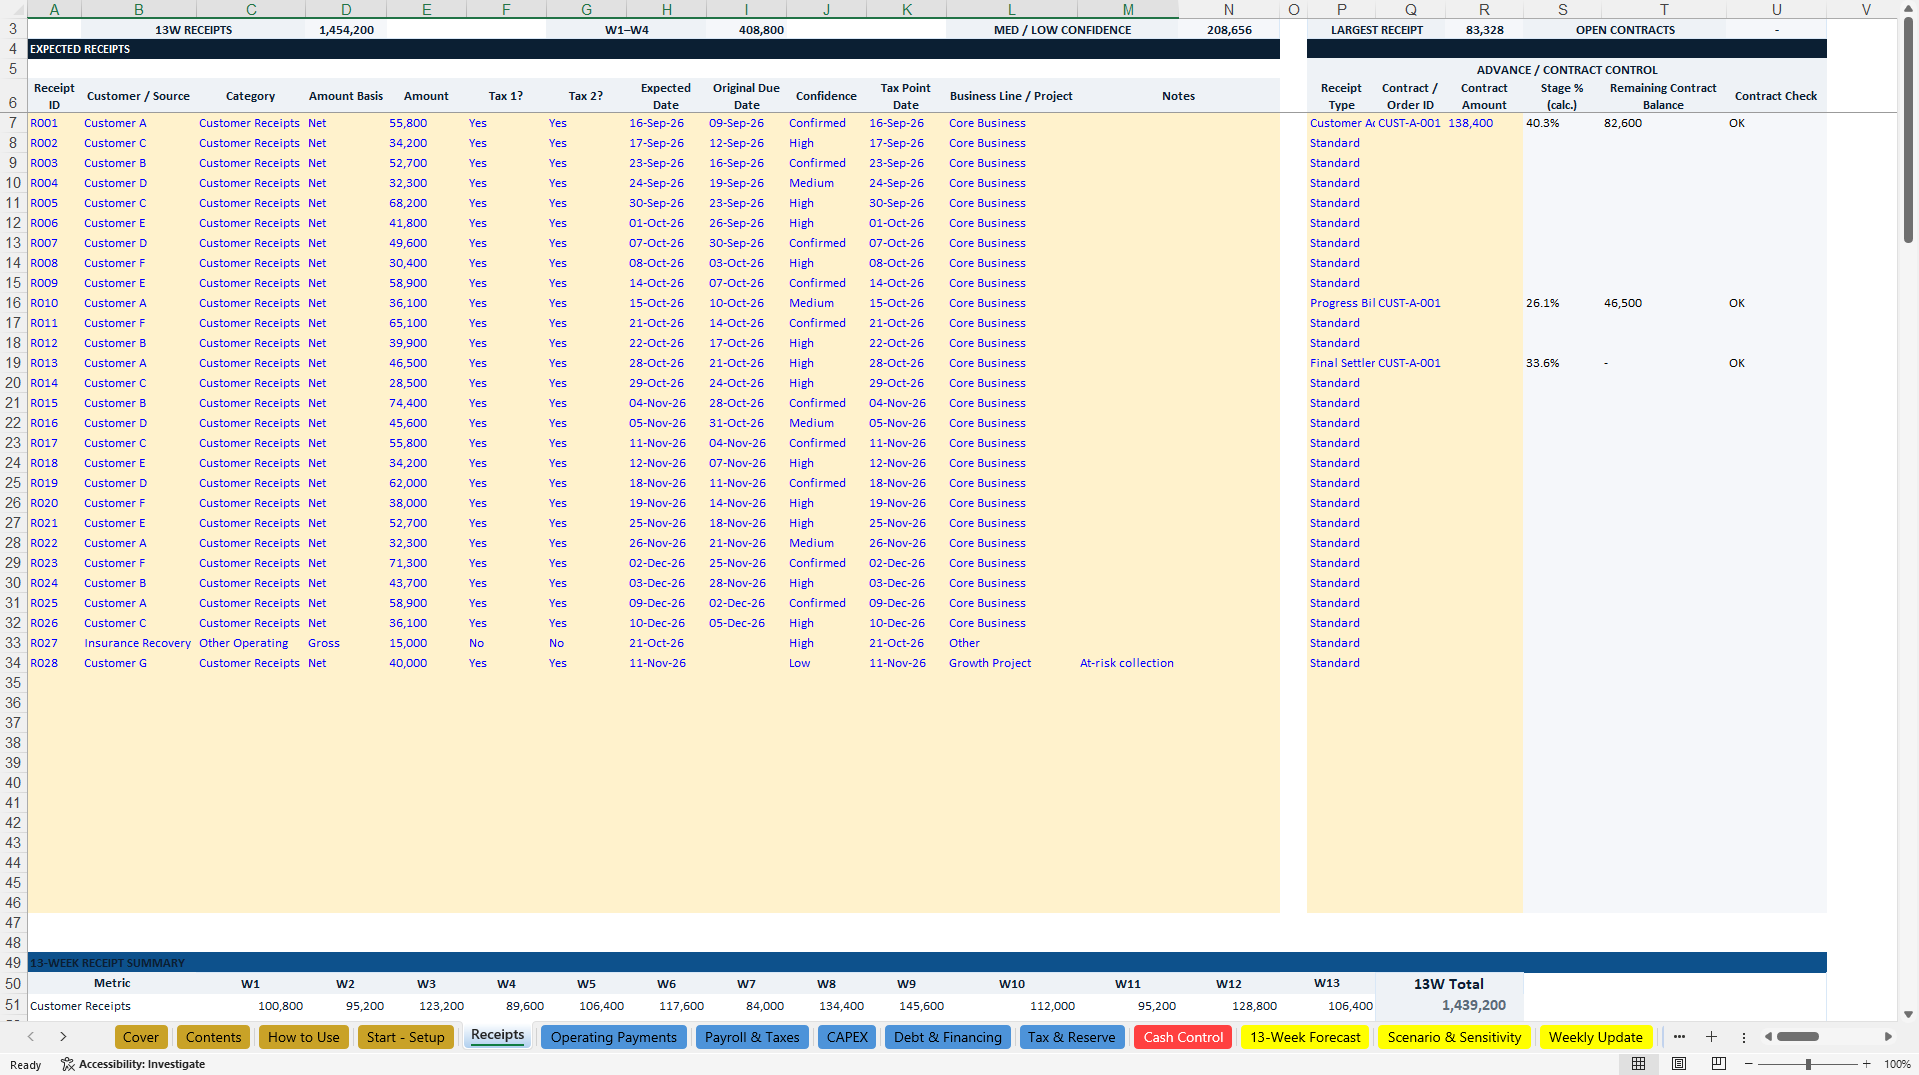Image resolution: width=1919 pixels, height=1075 pixels.
Task: Open the Weekly Update tab
Action: pos(1595,1037)
